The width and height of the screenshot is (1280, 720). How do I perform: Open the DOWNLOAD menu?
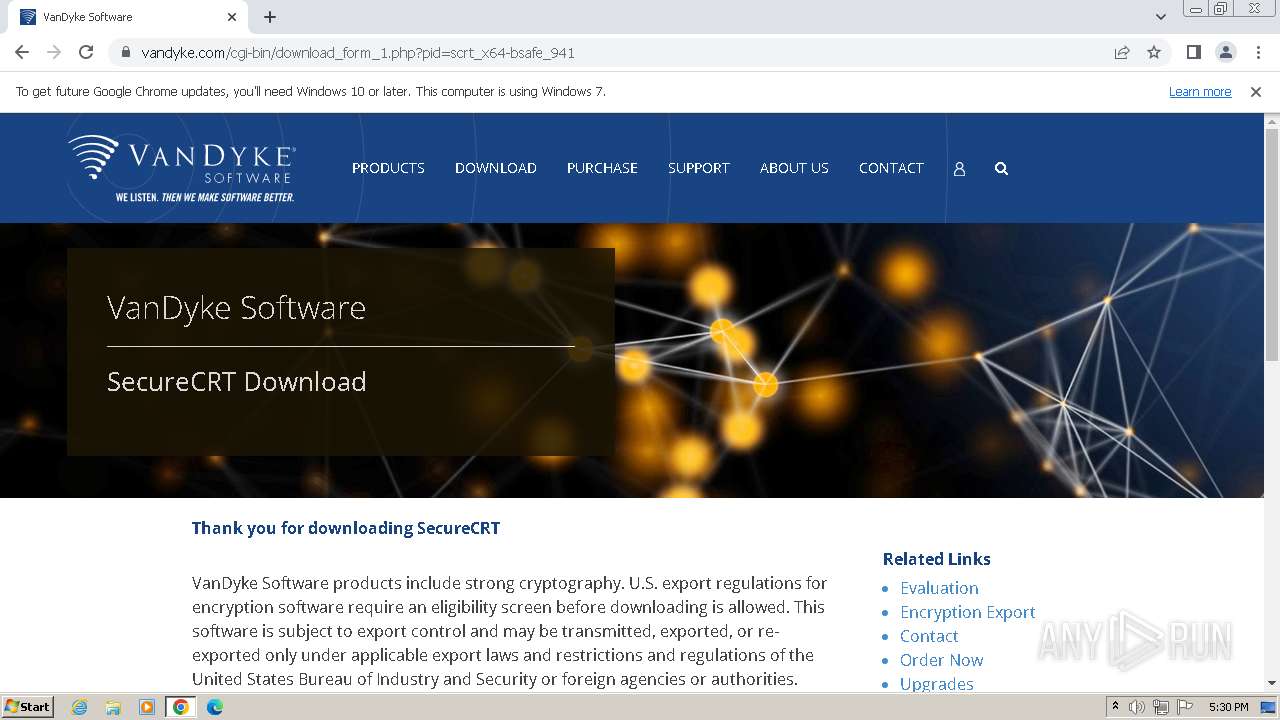496,168
